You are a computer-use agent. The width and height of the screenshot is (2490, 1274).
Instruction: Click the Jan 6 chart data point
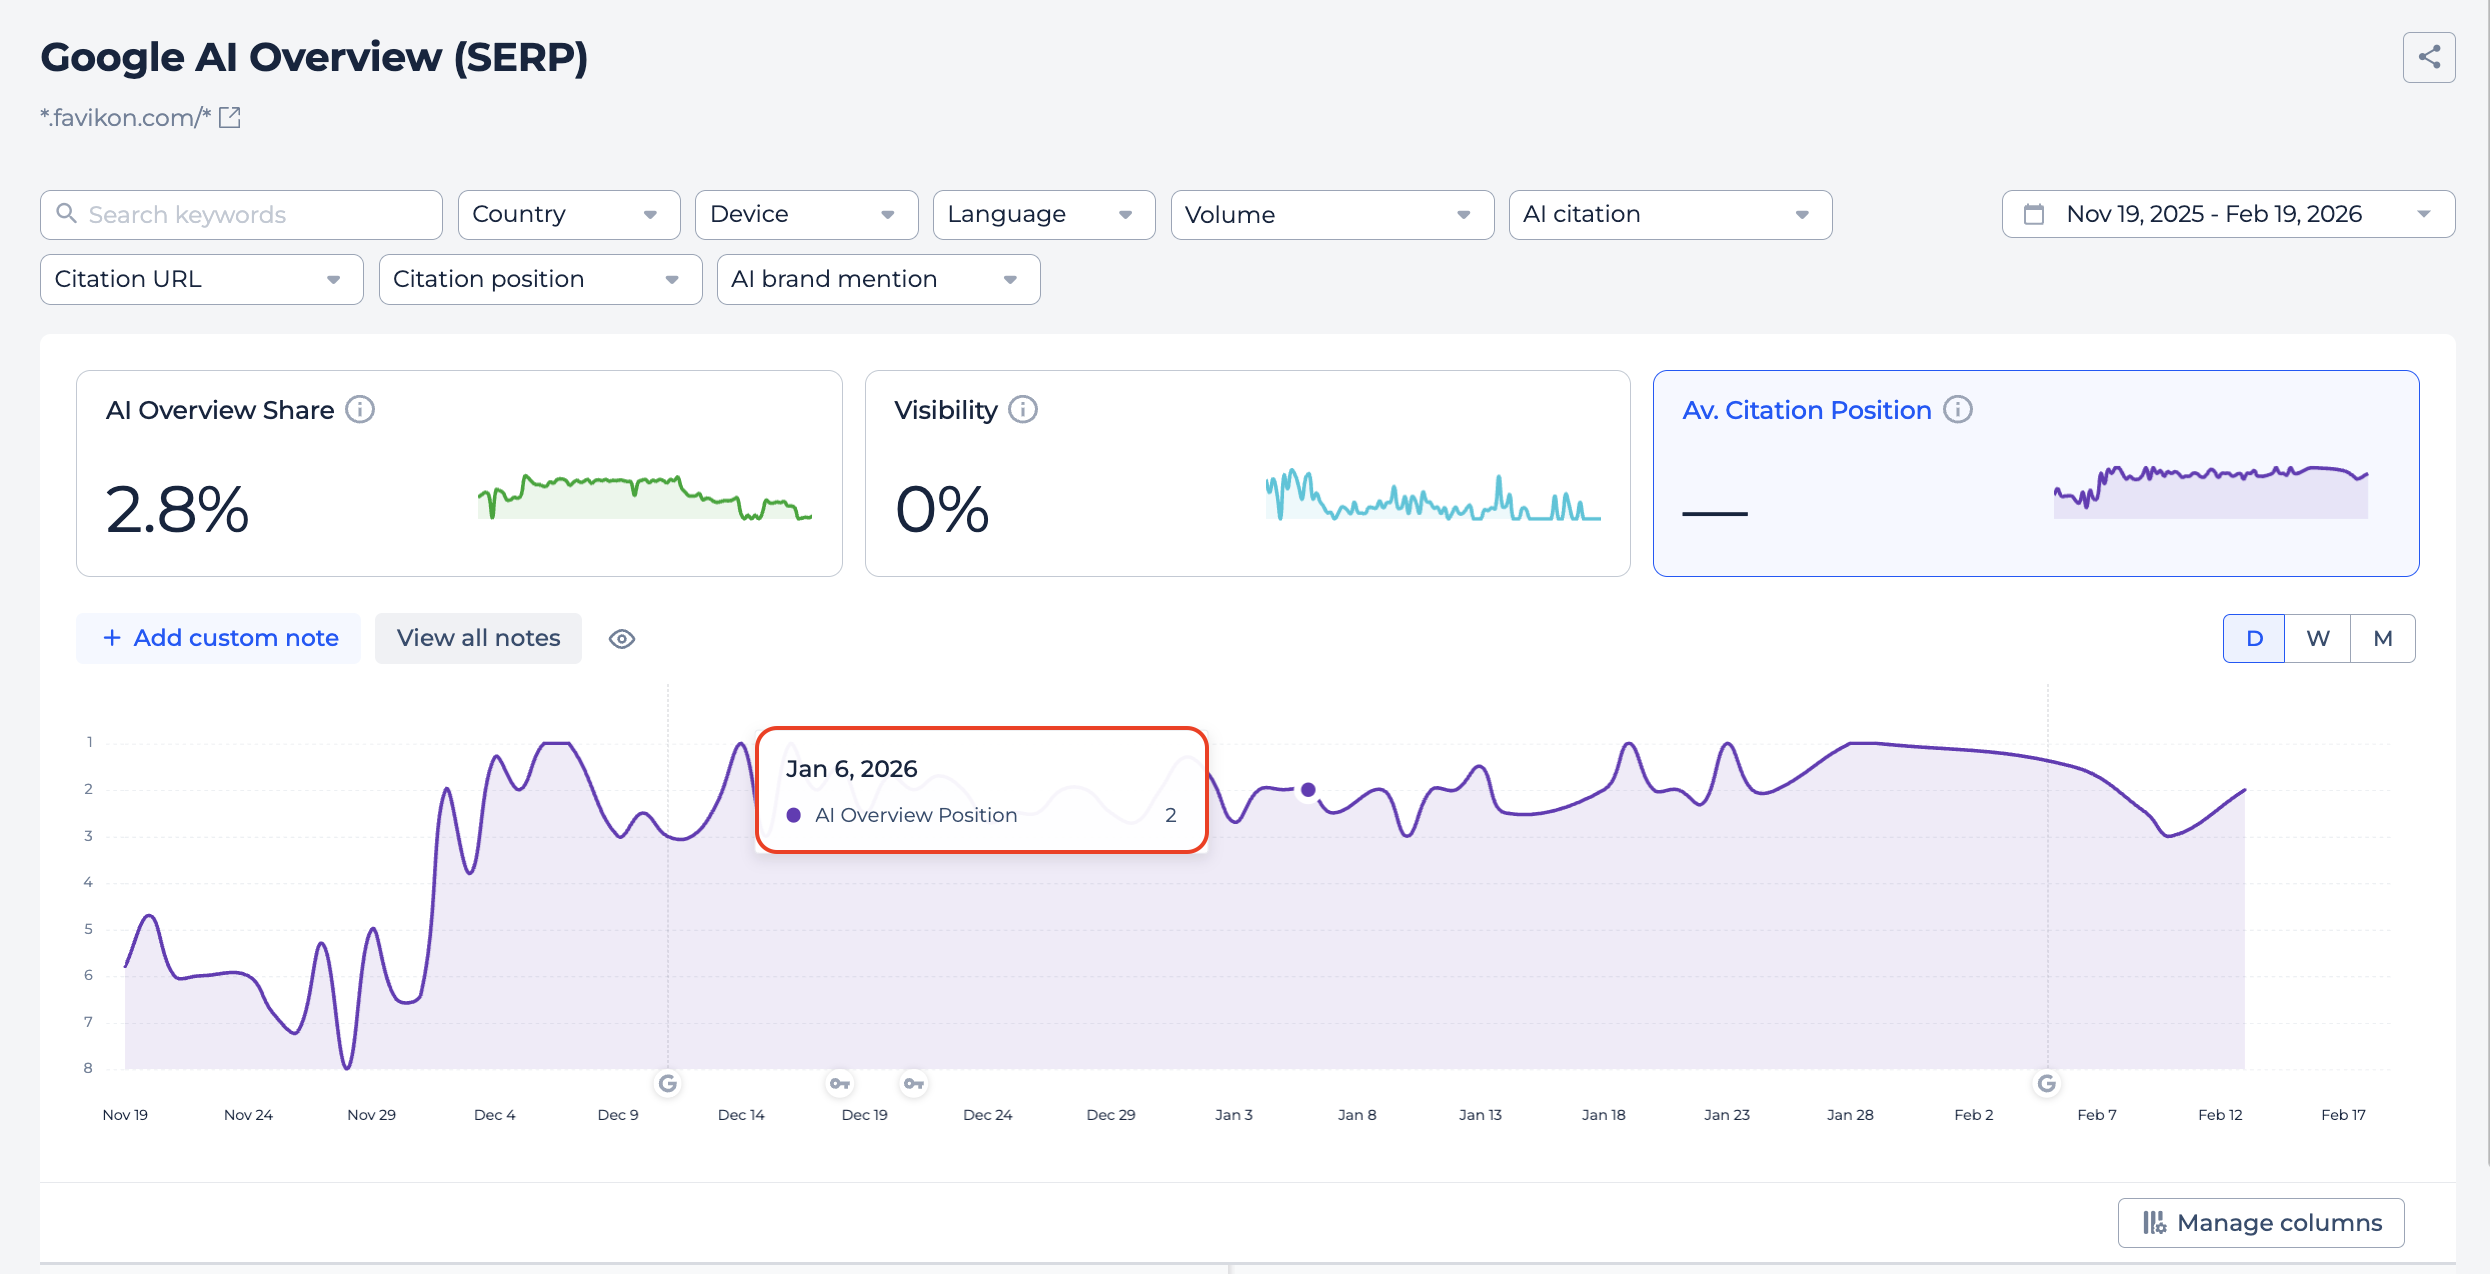[1308, 790]
